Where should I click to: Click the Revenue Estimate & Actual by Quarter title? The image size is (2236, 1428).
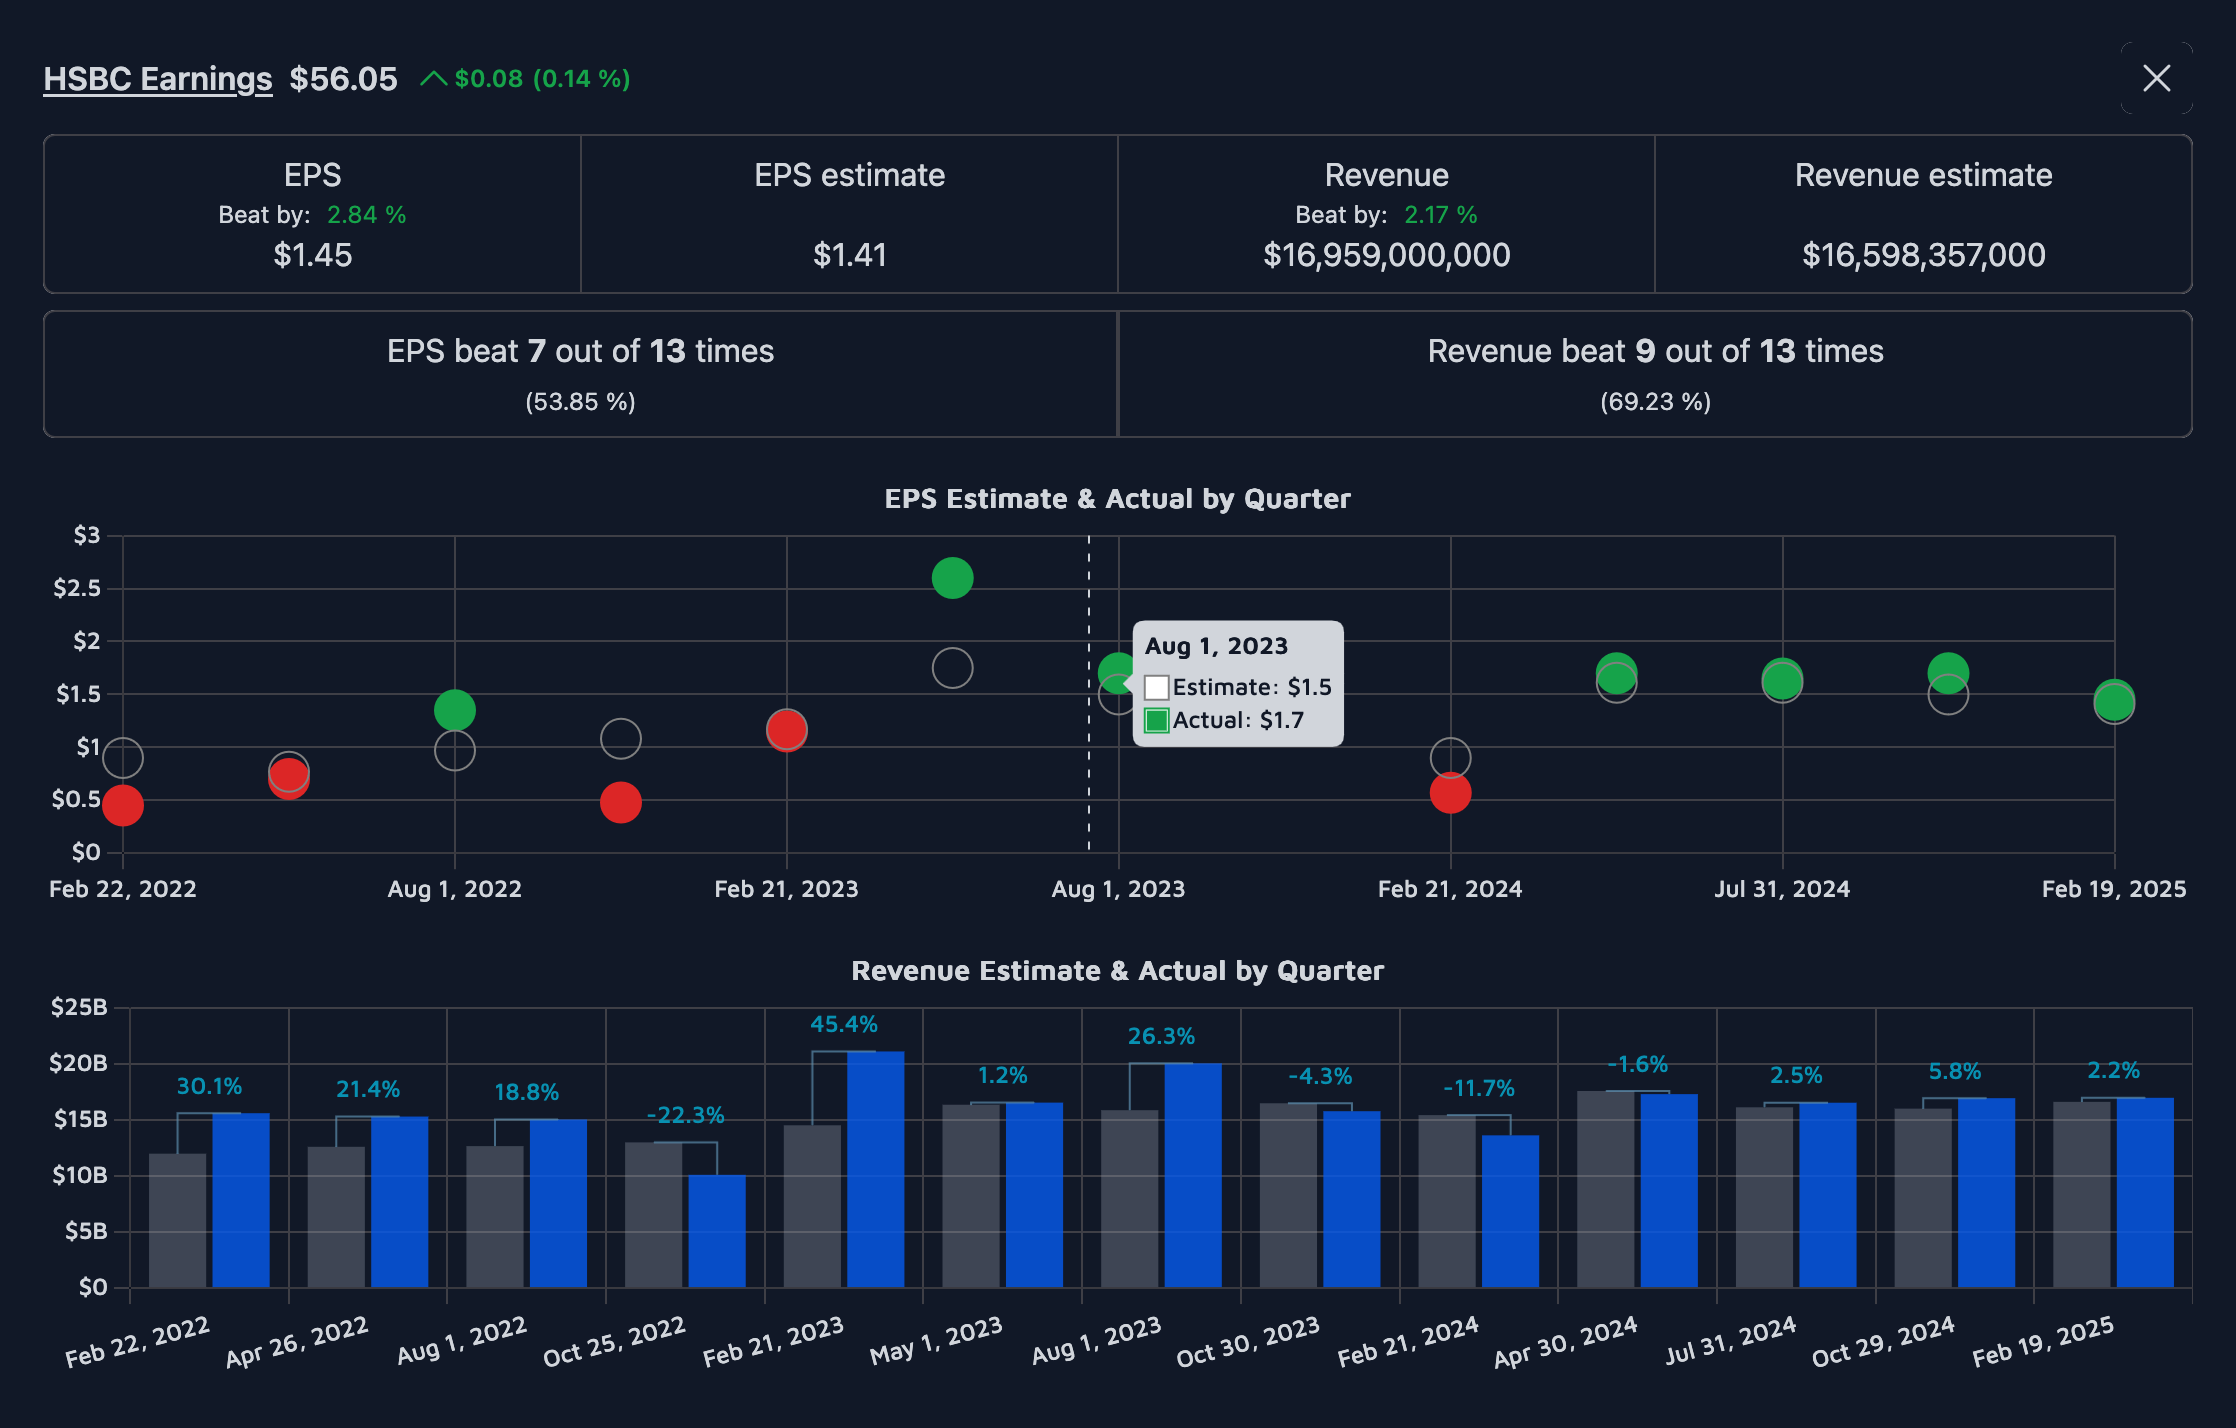[1118, 970]
